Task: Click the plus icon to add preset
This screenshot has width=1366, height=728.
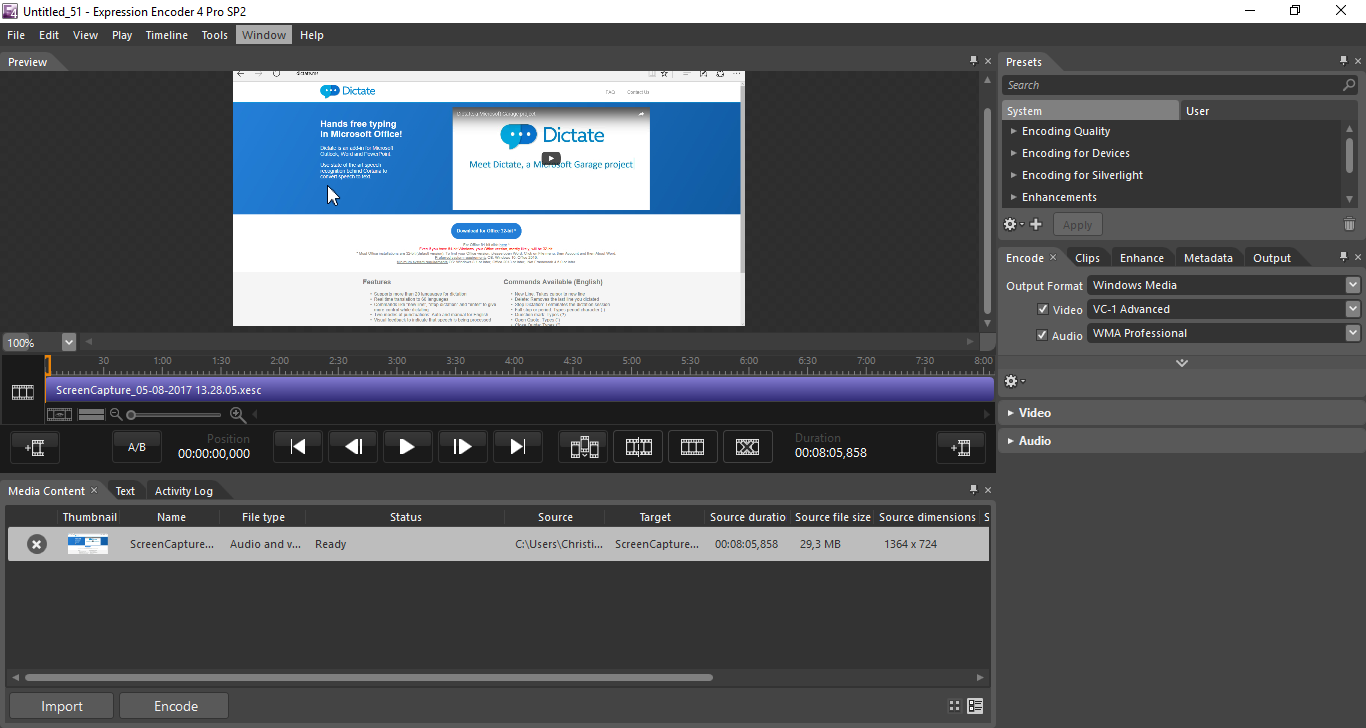Action: (x=1036, y=224)
